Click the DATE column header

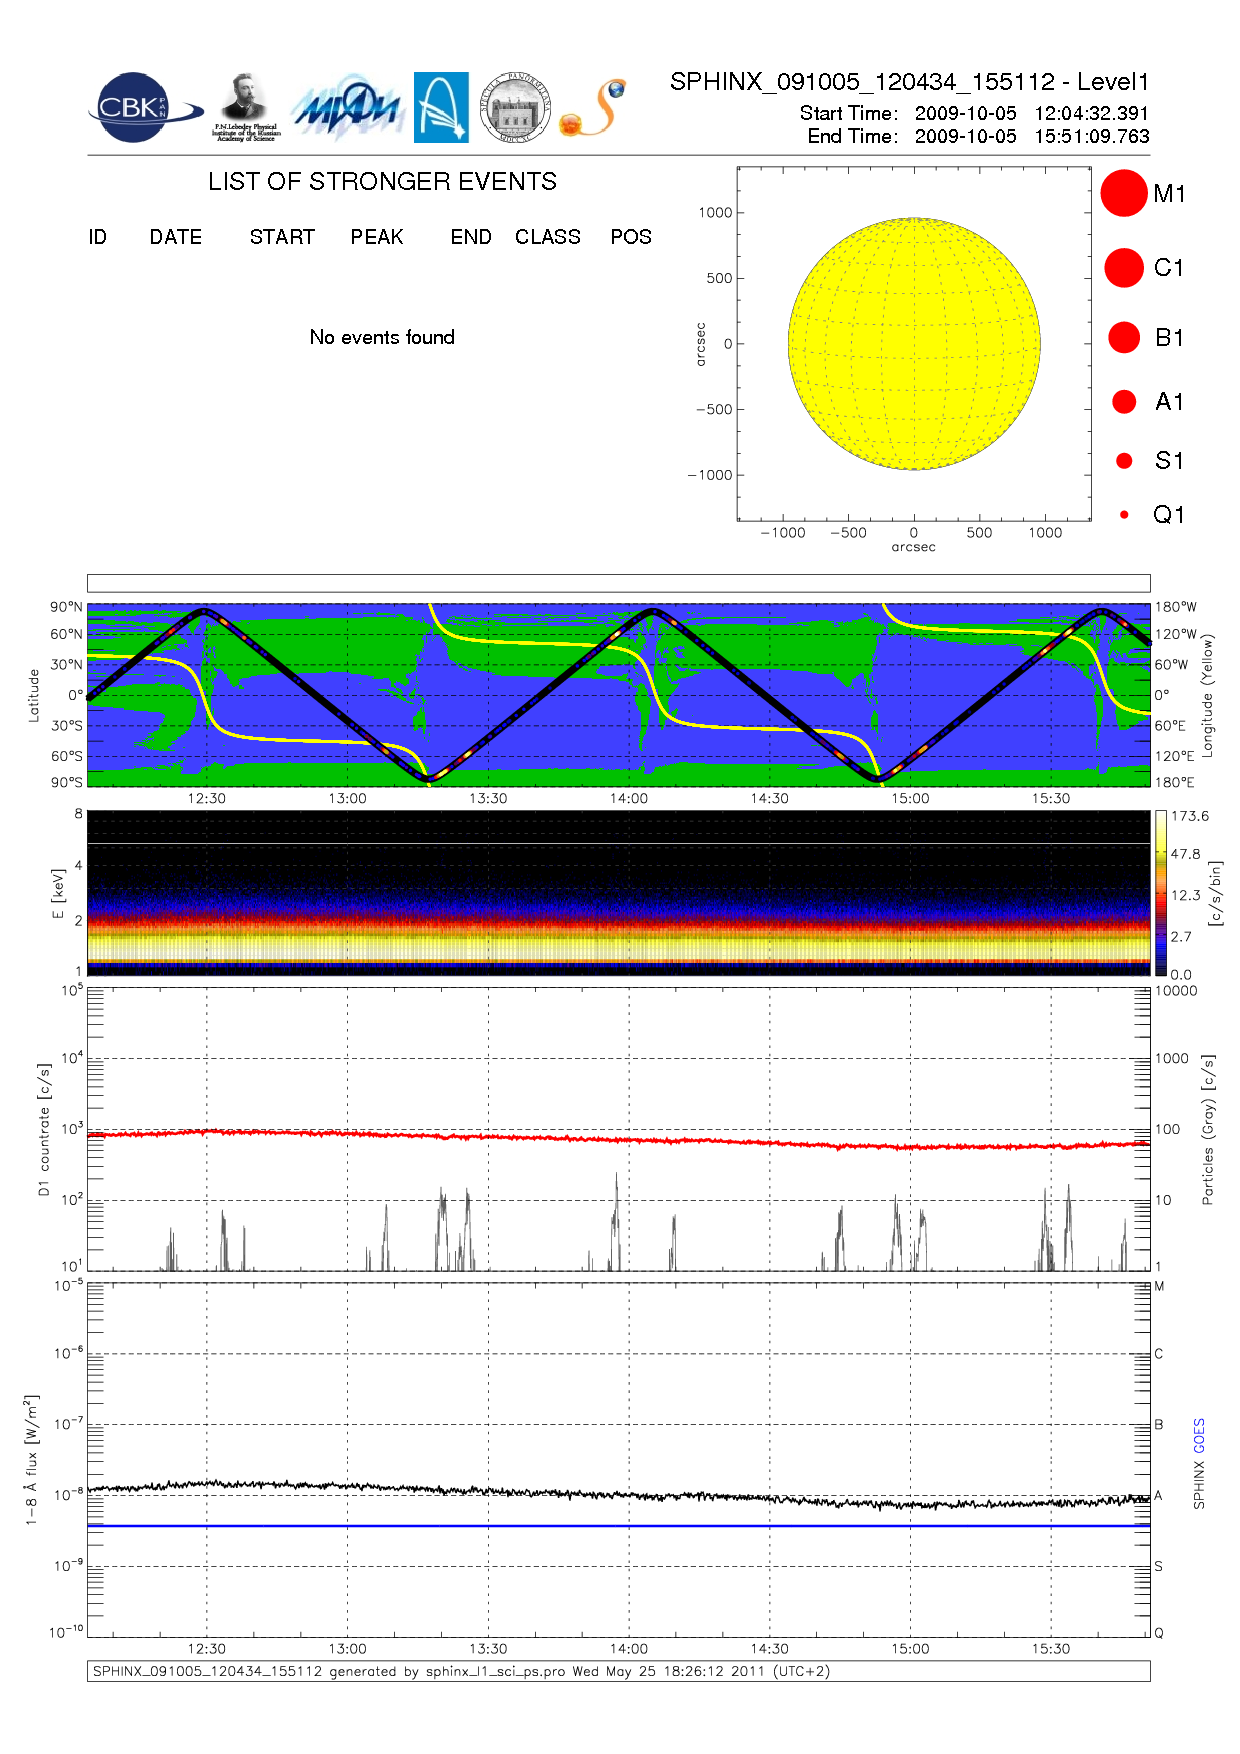(176, 237)
